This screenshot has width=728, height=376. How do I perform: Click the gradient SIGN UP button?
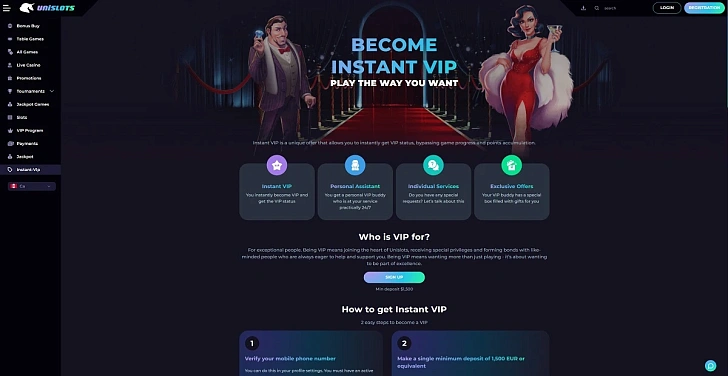tap(394, 277)
